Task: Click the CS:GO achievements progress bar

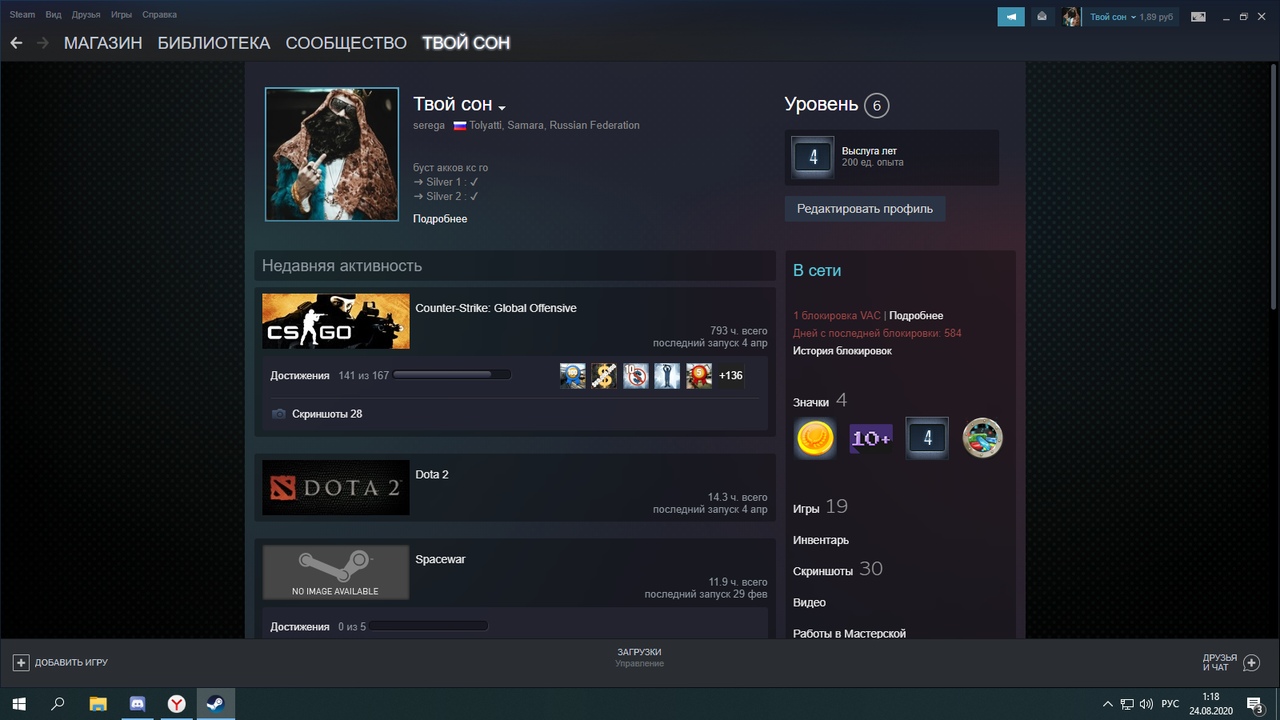Action: [x=452, y=375]
